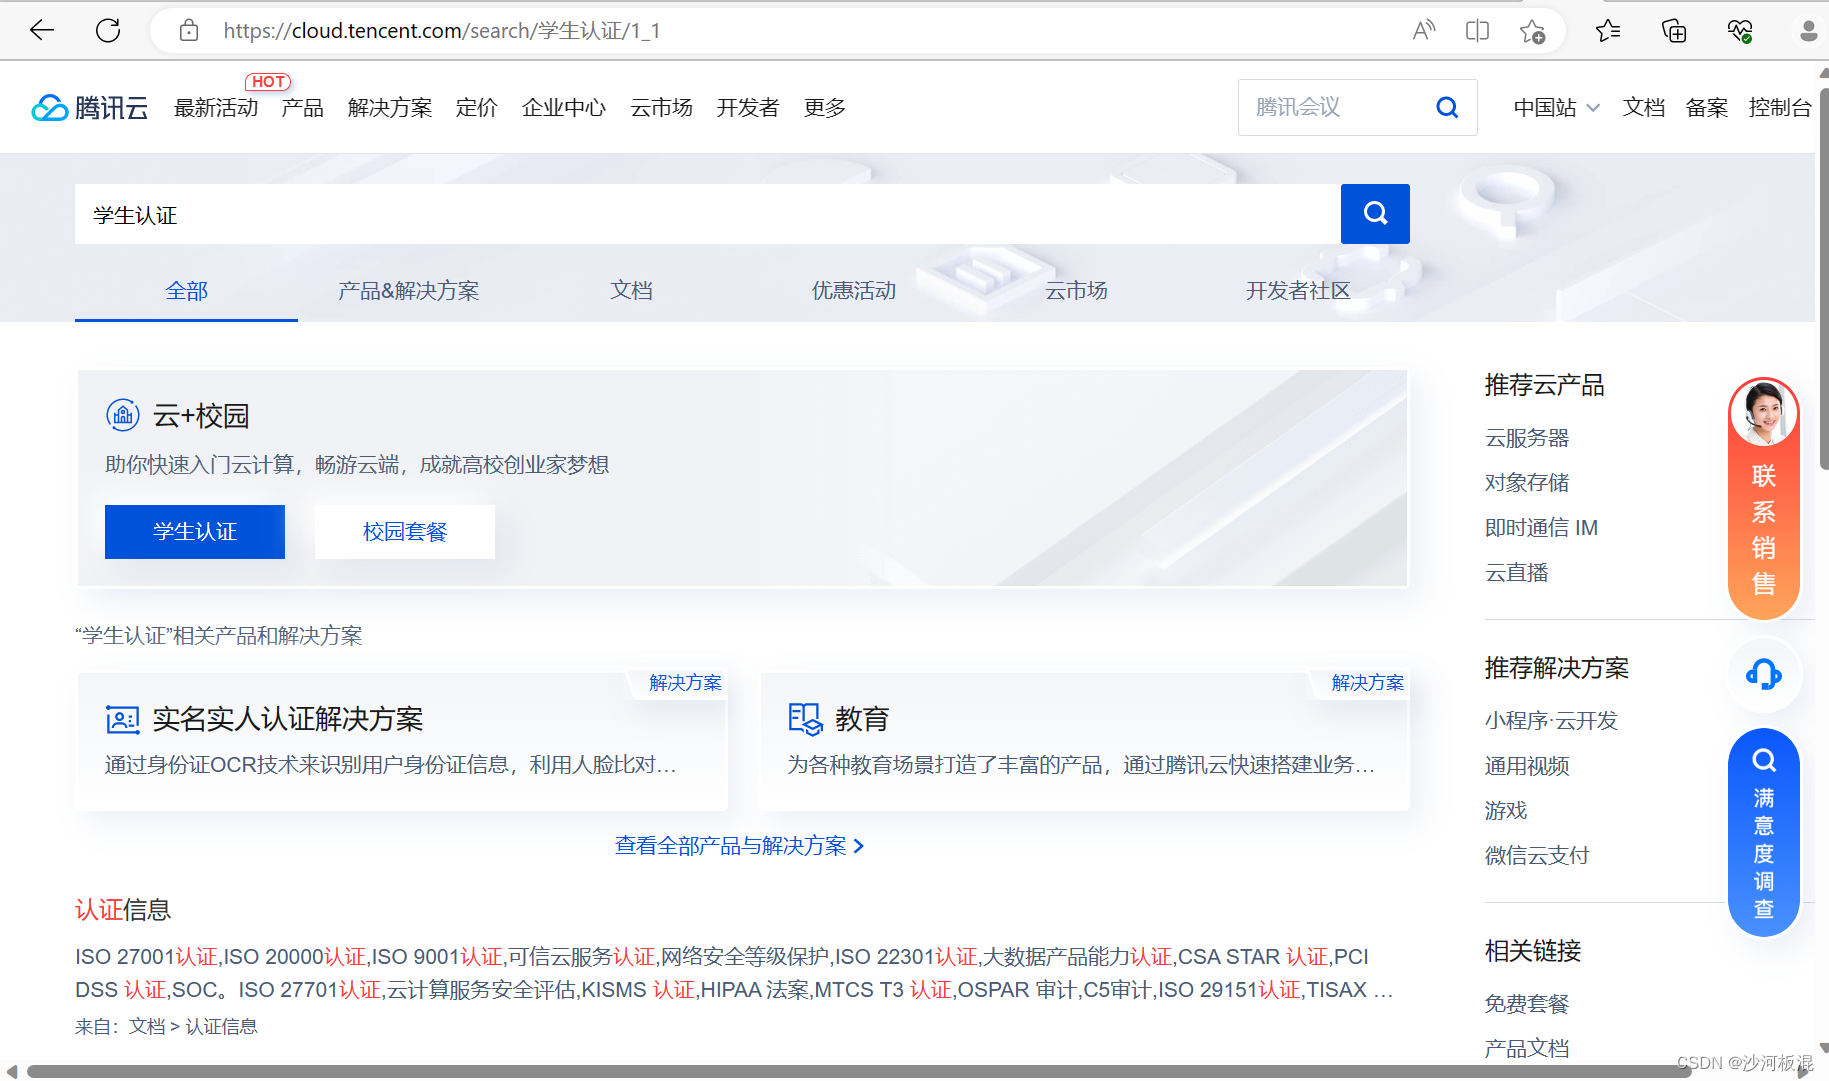
Task: Open recommended product 对象存储
Action: (1527, 483)
